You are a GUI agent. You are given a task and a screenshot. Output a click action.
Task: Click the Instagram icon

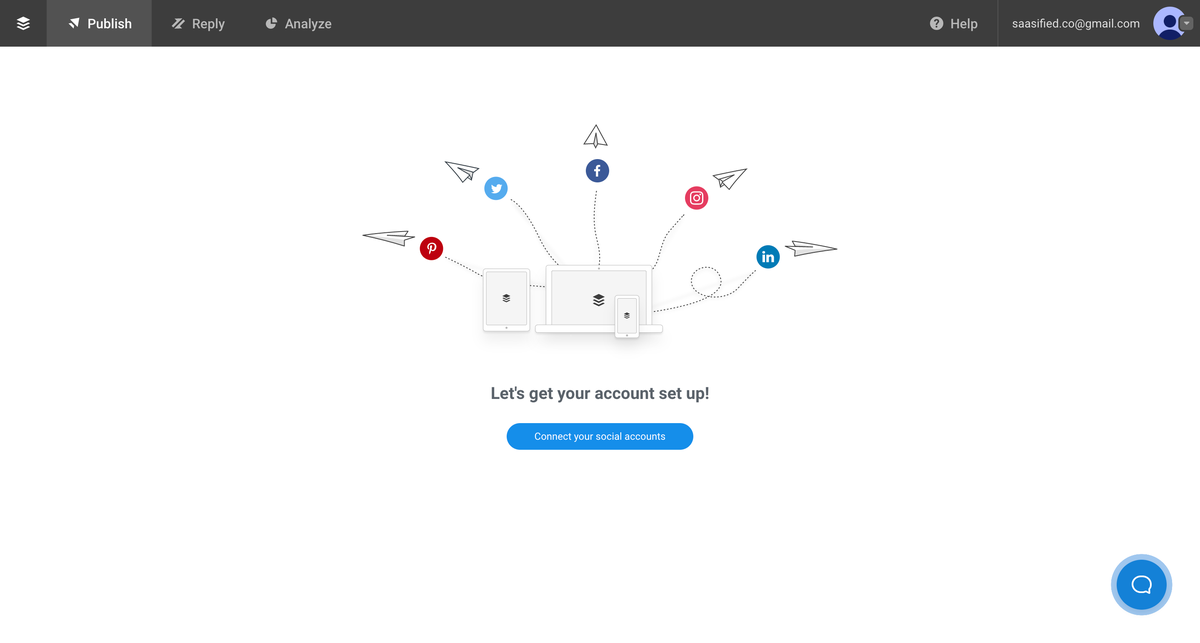coord(697,198)
